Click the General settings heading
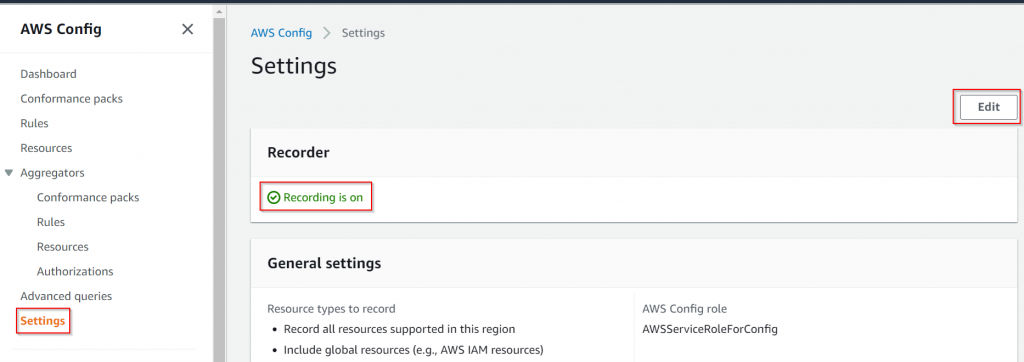This screenshot has width=1024, height=362. point(325,263)
